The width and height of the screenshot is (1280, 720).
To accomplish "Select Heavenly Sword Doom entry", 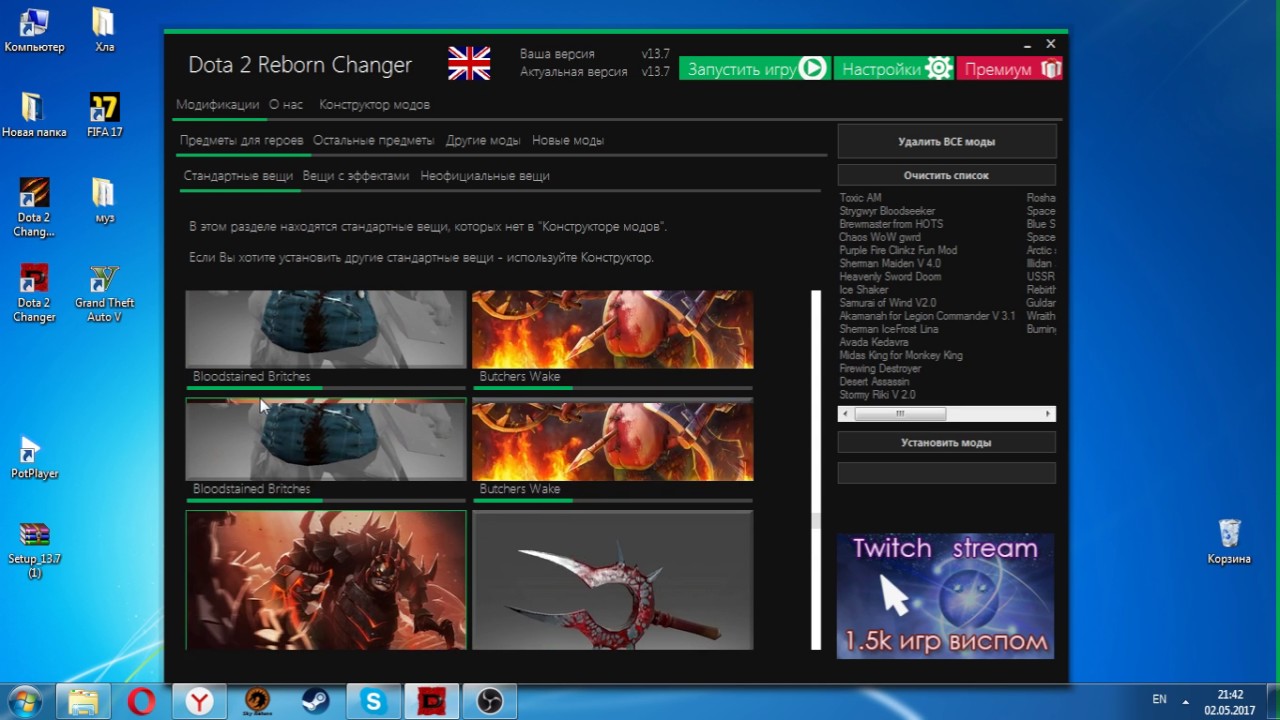I will (890, 276).
